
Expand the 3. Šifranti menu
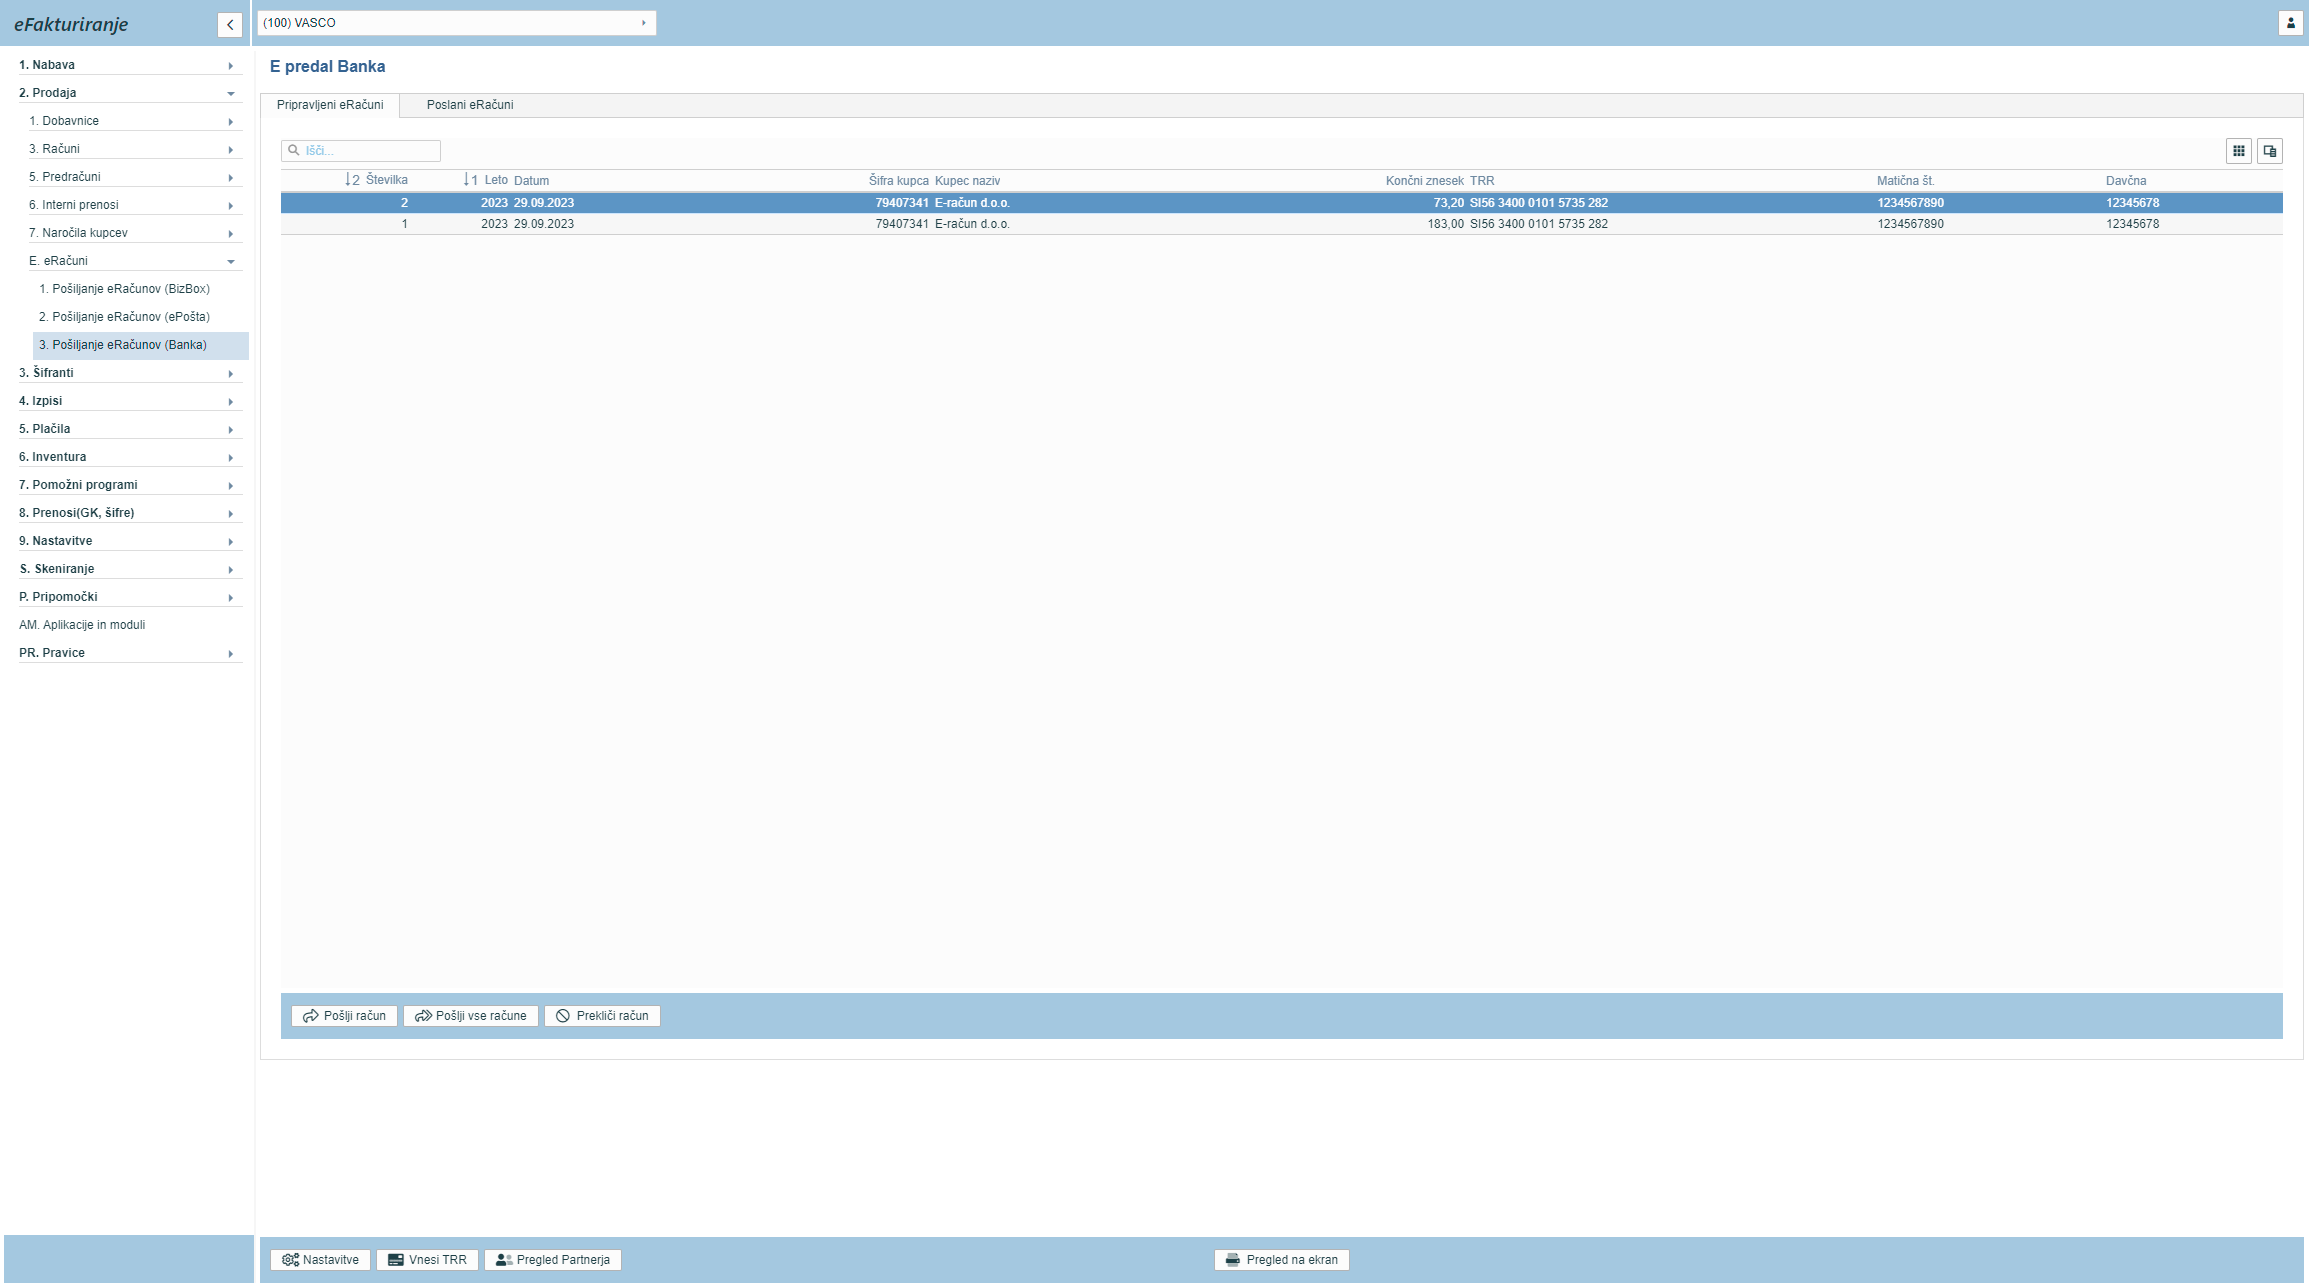click(x=130, y=373)
